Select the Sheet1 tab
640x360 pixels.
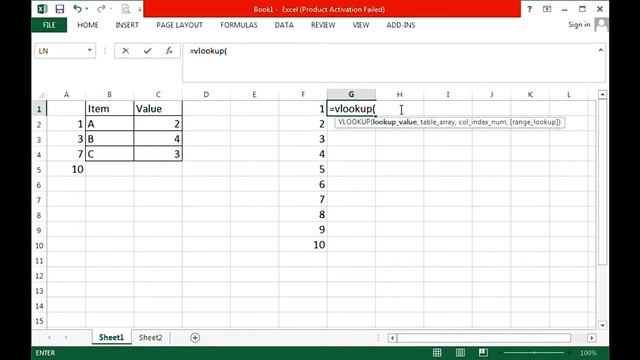pyautogui.click(x=111, y=338)
